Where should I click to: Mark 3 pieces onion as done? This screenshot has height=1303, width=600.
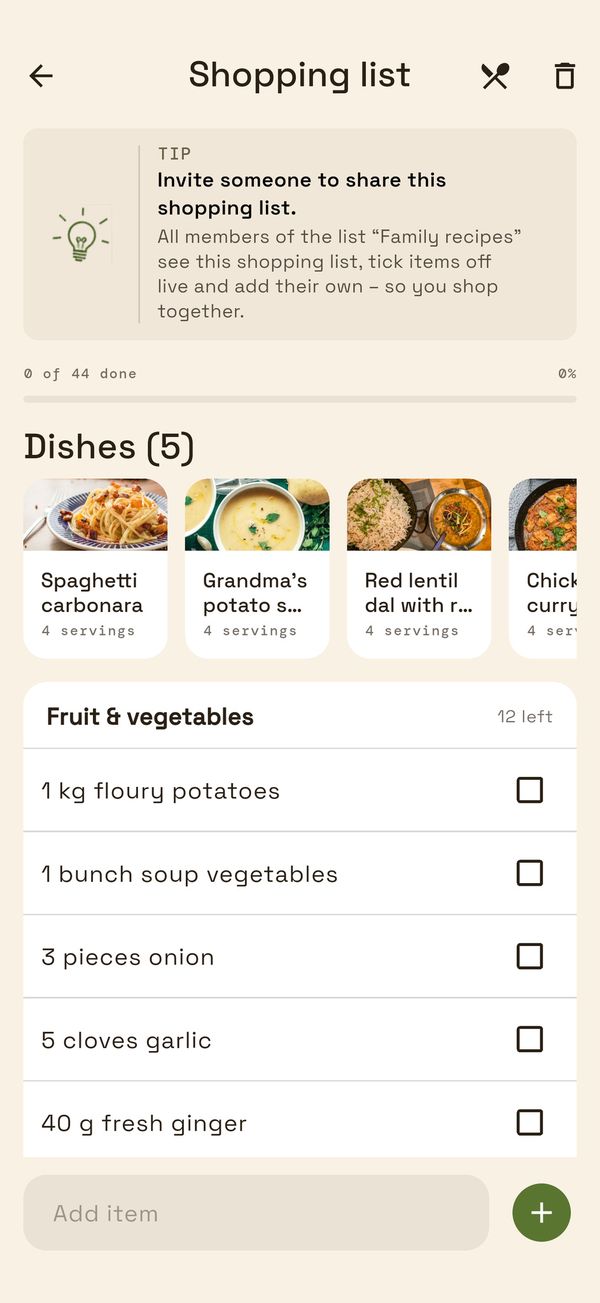(x=530, y=956)
